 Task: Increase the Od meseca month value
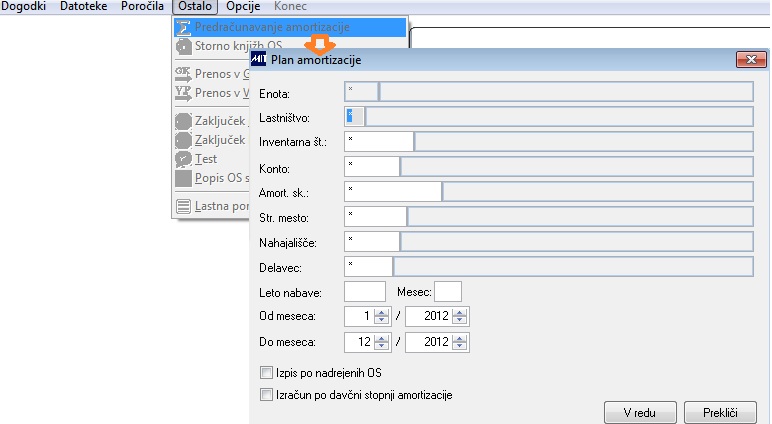tap(381, 312)
